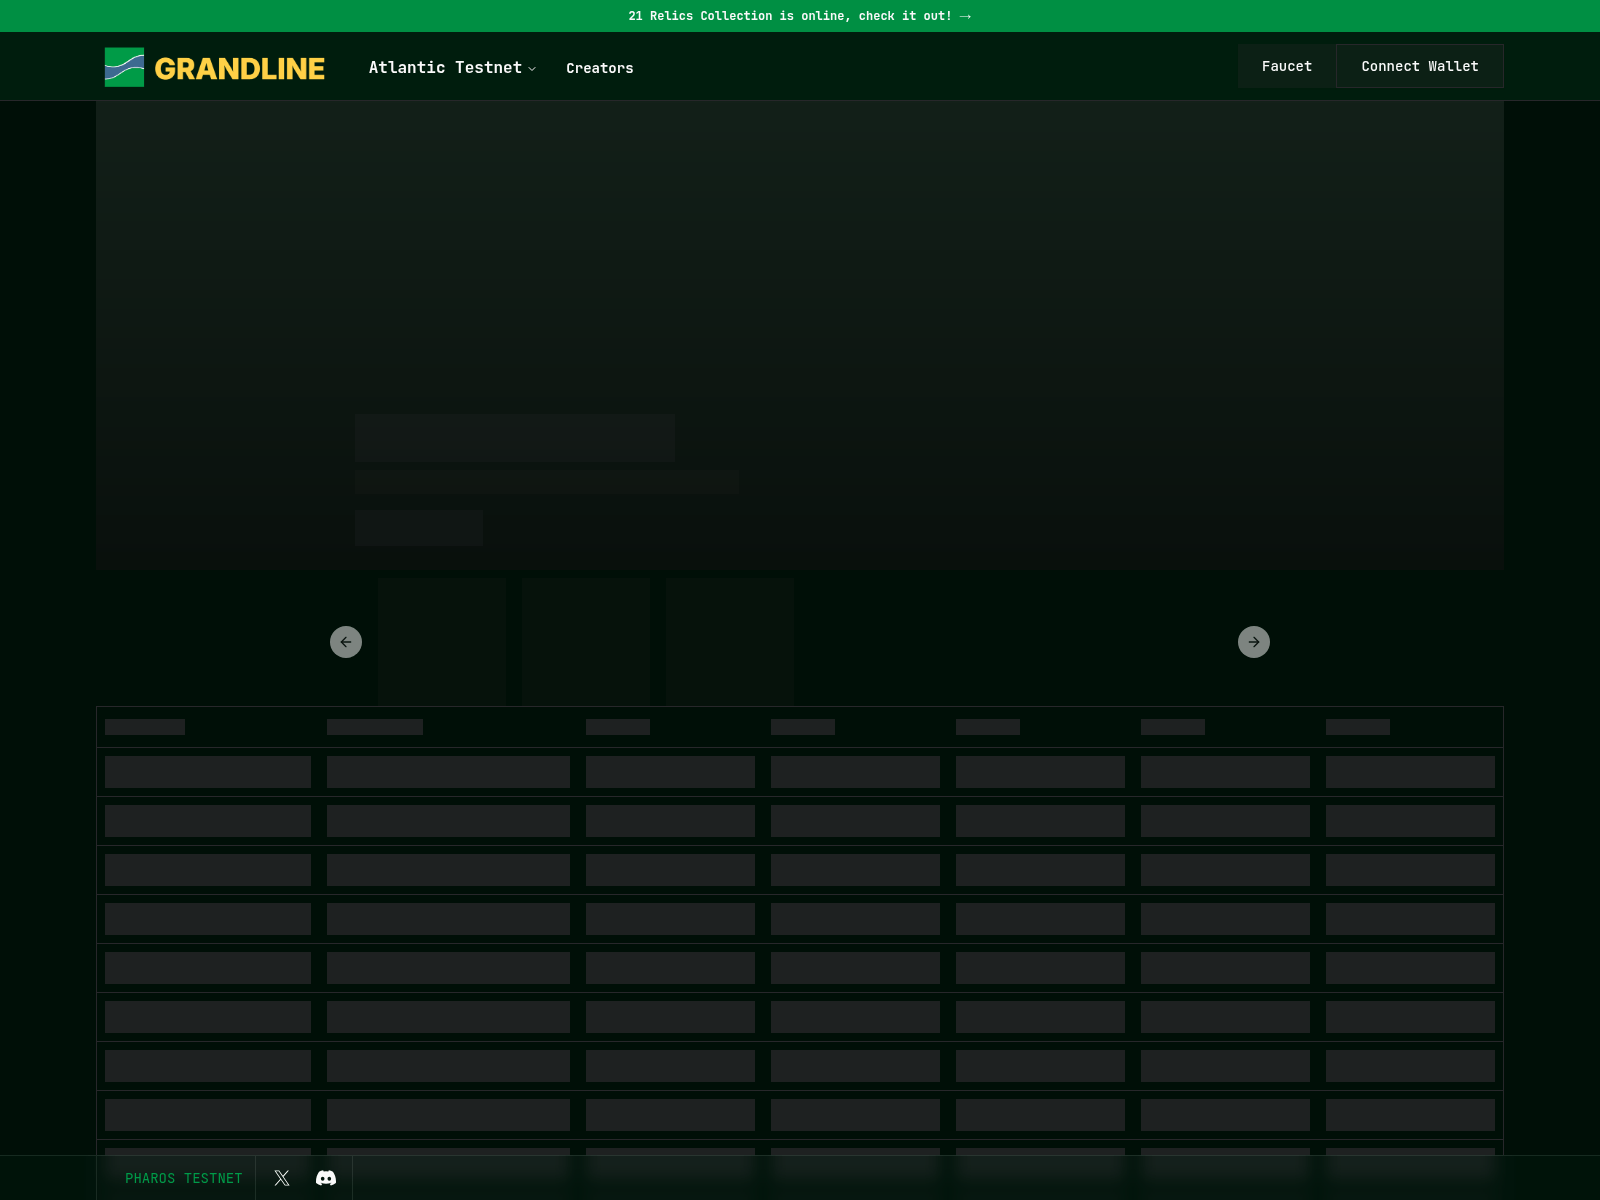Click the PHAROS TESTNET selector
Viewport: 1600px width, 1200px height.
(x=184, y=1178)
